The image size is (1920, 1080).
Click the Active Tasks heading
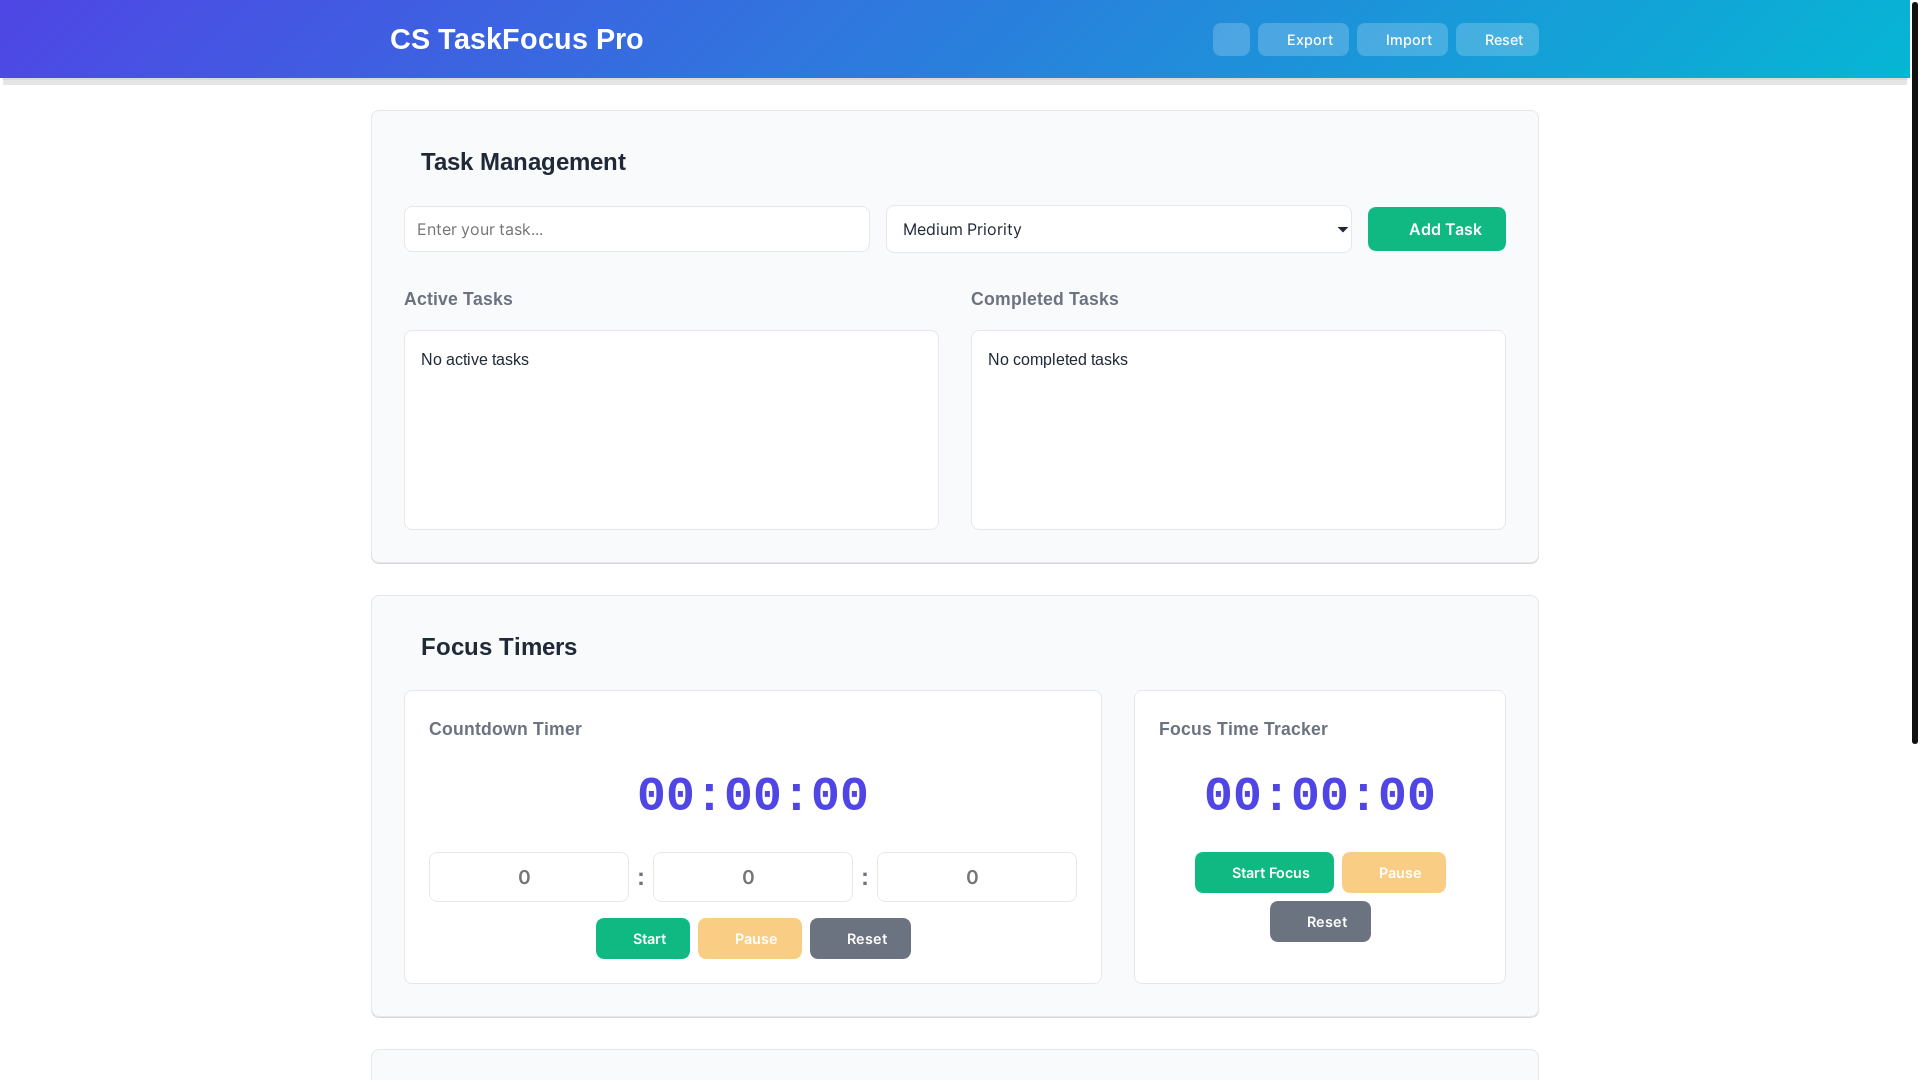click(458, 299)
